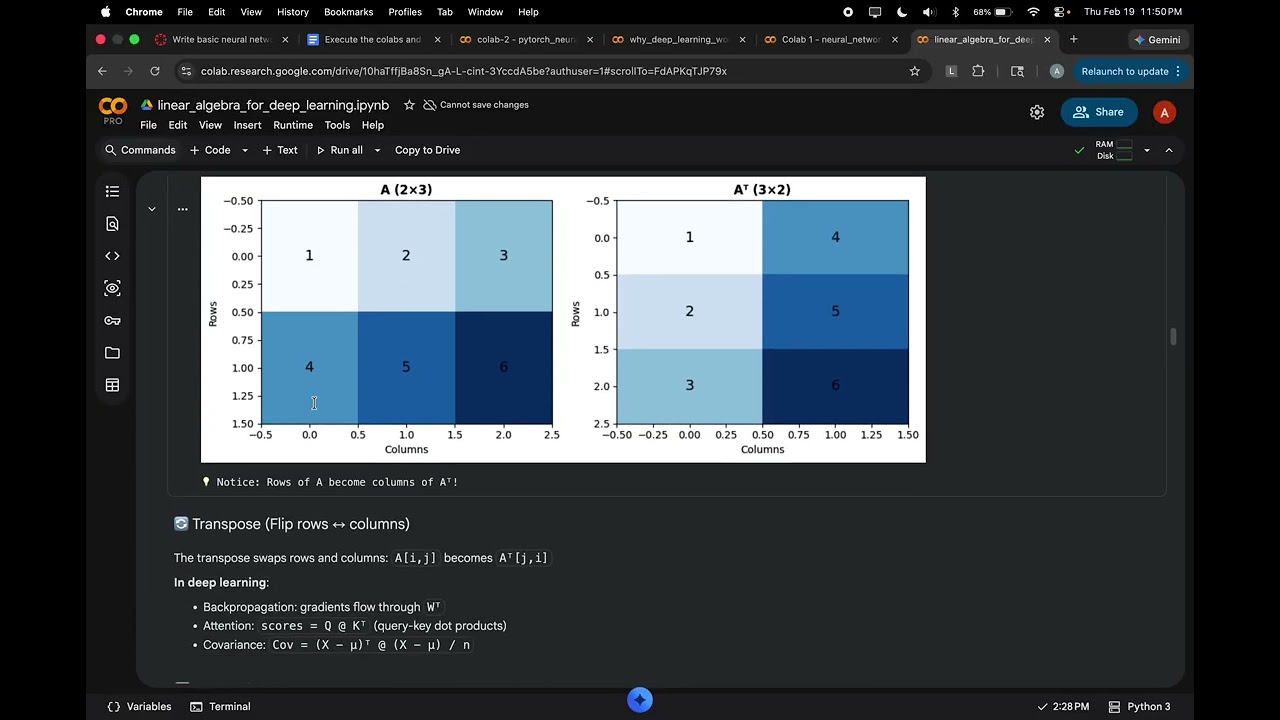Click the Apple menu logo
The width and height of the screenshot is (1280, 720).
pyautogui.click(x=105, y=12)
